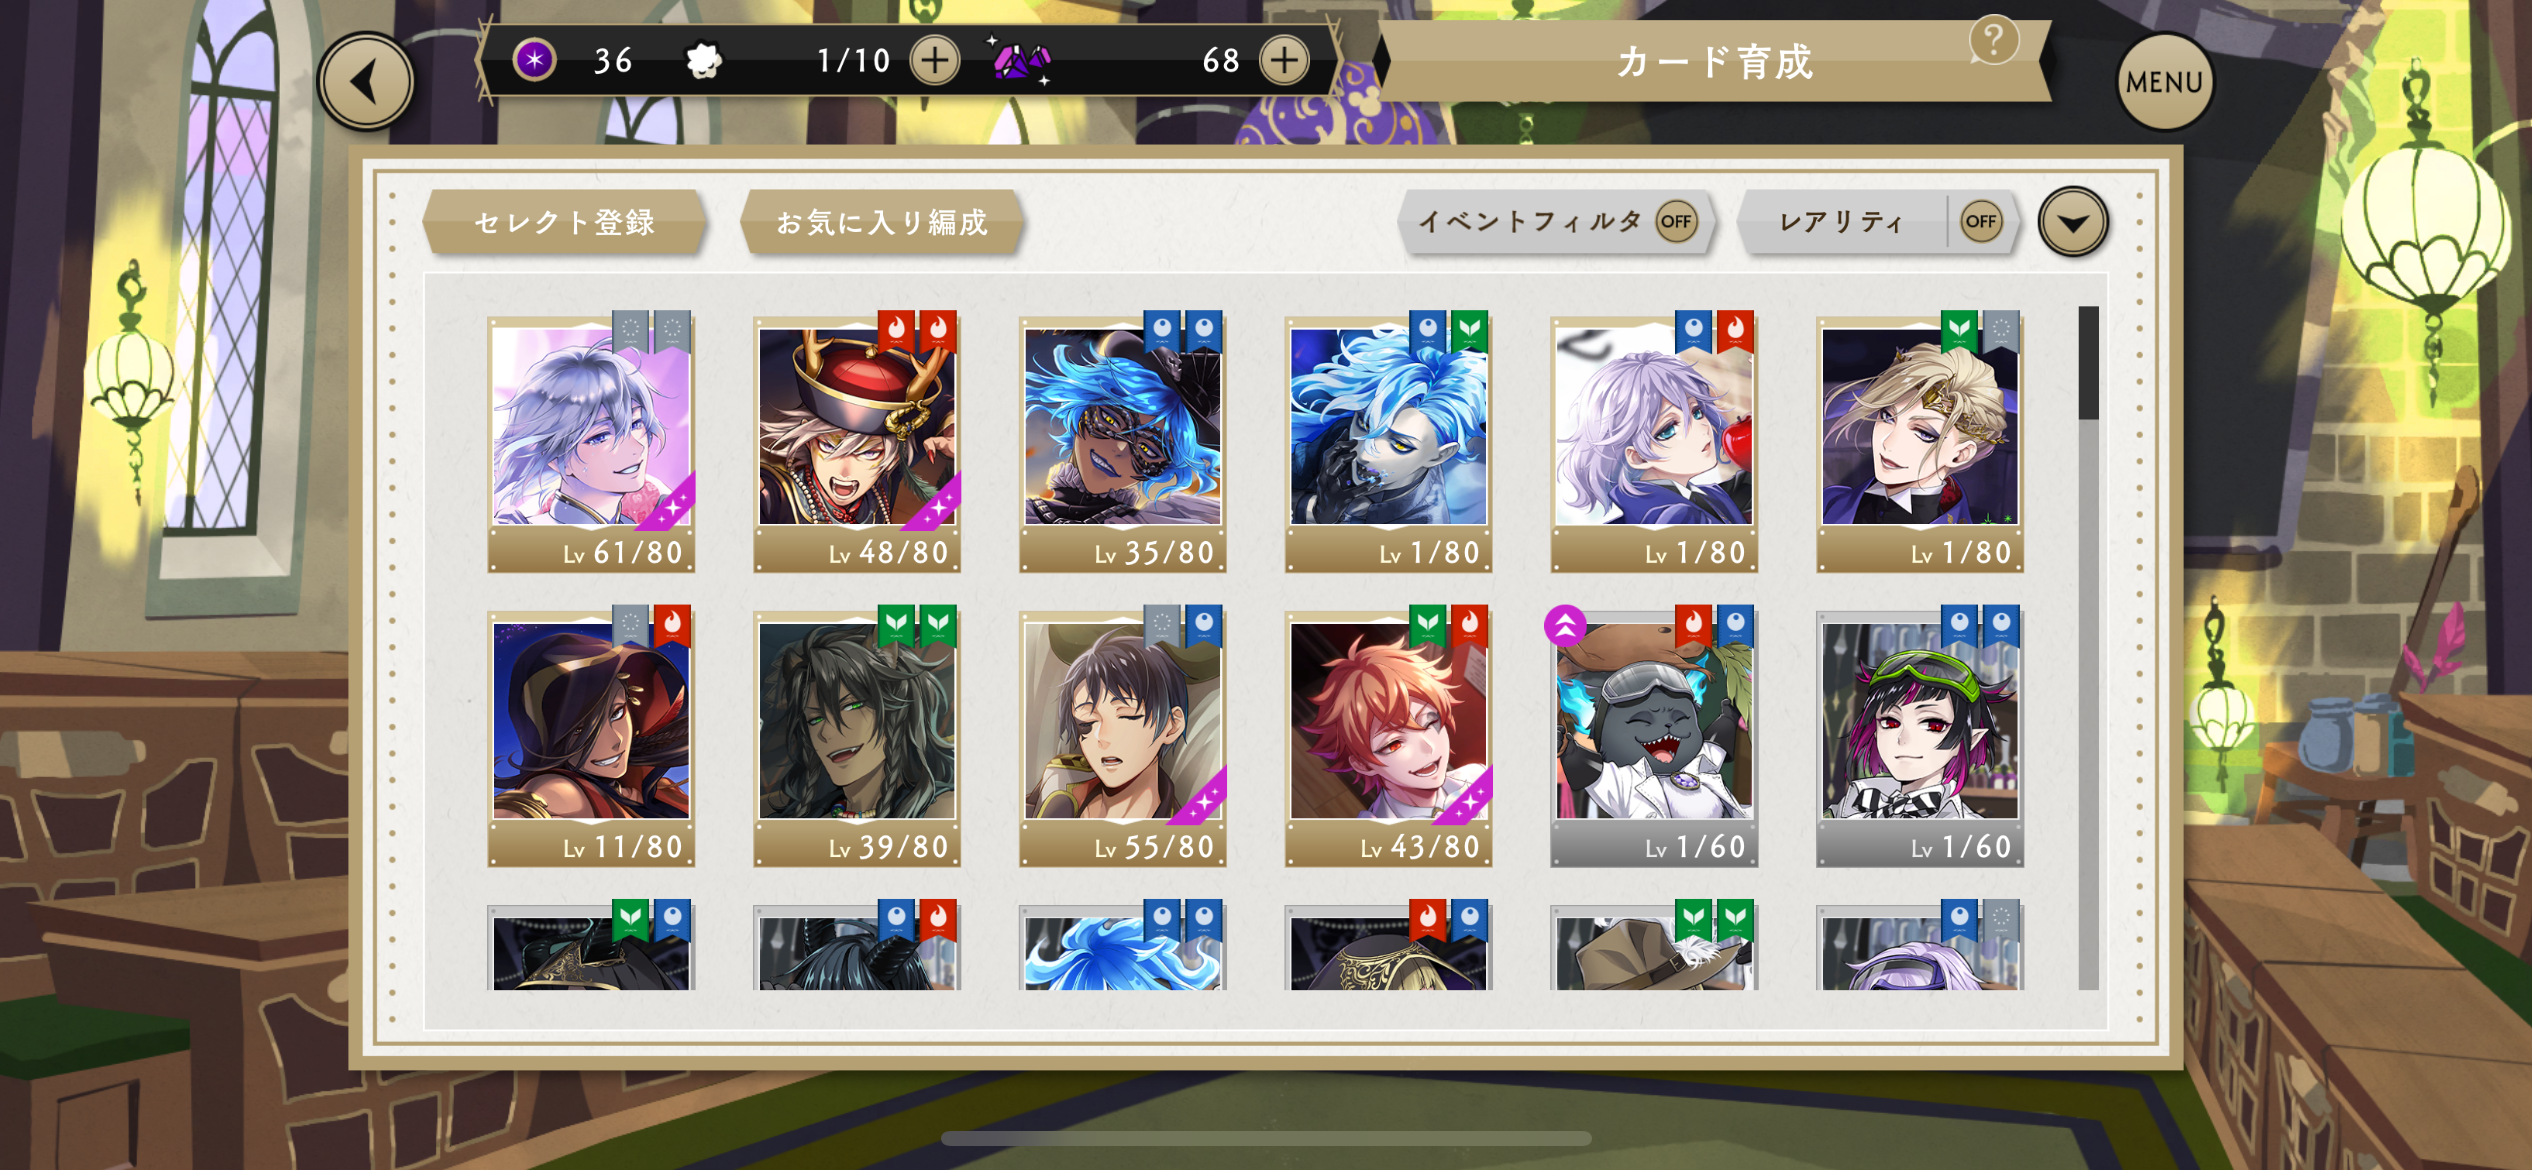Click the card list vertical scrollbar
The width and height of the screenshot is (2532, 1170).
[2088, 648]
